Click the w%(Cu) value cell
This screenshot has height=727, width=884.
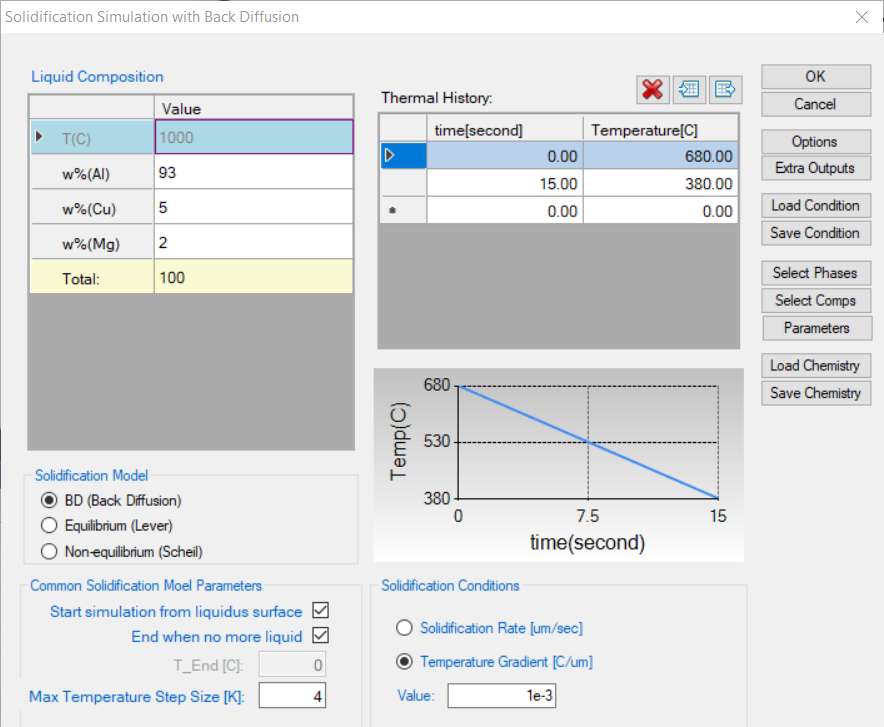click(253, 206)
